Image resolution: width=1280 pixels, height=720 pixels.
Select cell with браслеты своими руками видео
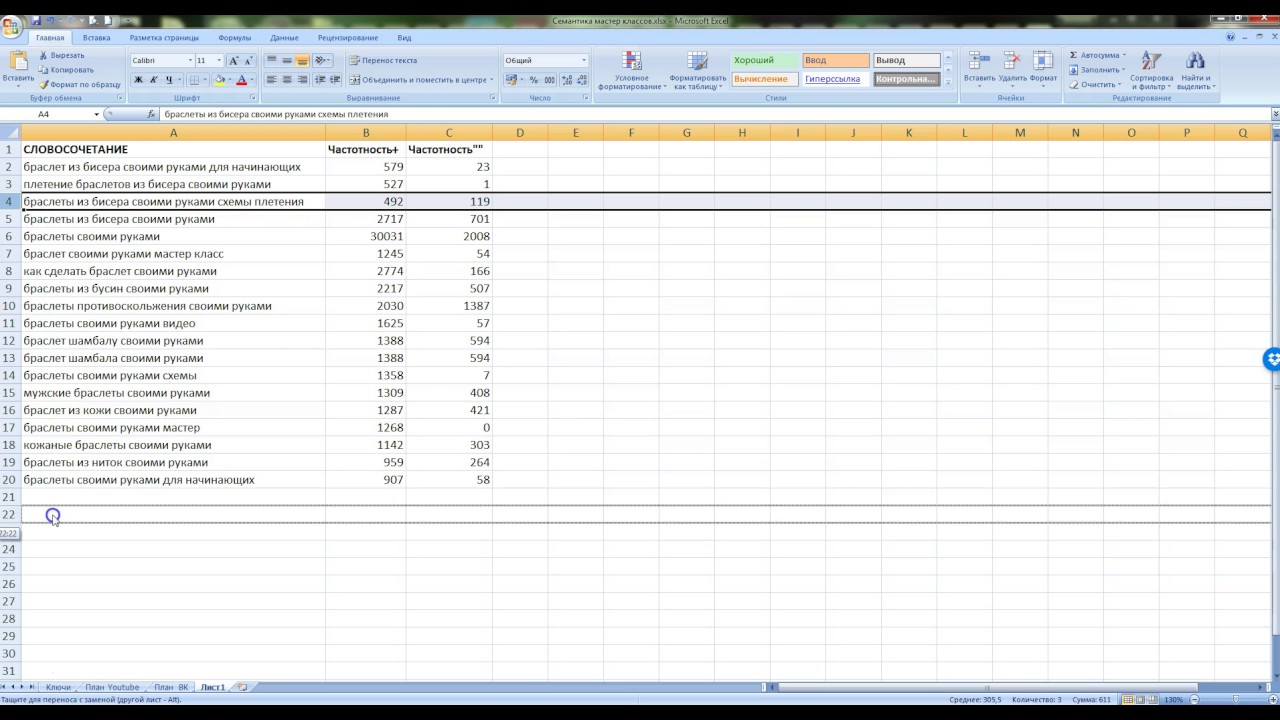pos(173,323)
